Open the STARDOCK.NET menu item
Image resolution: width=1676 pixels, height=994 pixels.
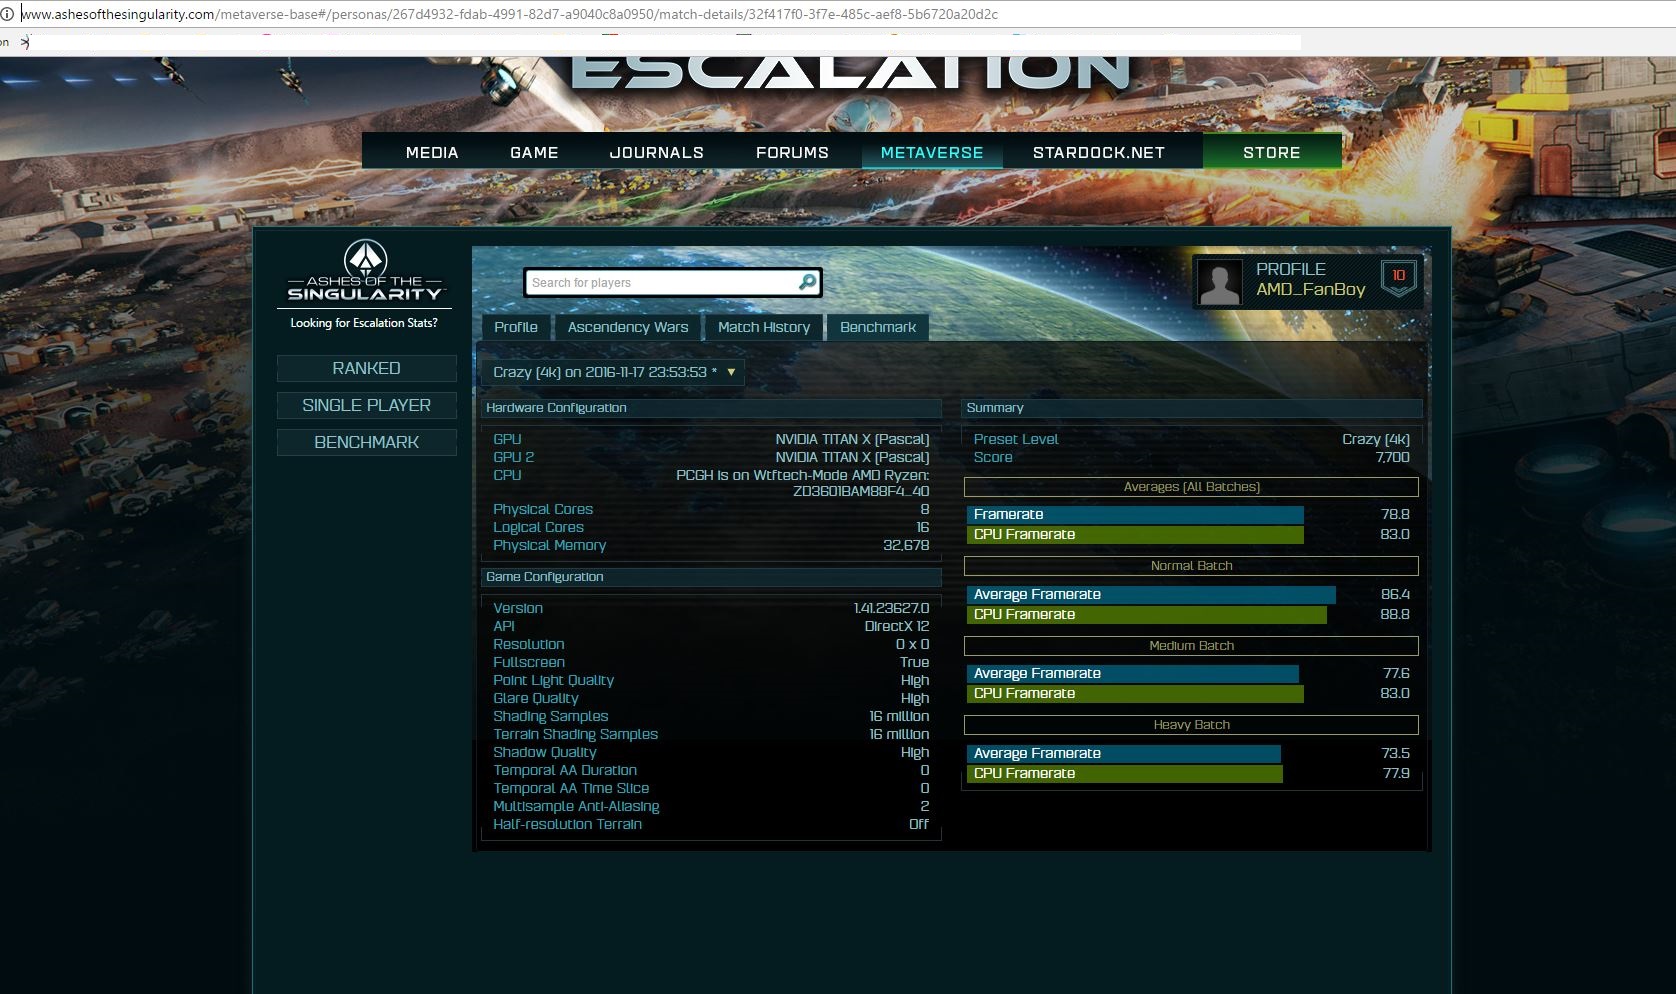click(x=1099, y=152)
